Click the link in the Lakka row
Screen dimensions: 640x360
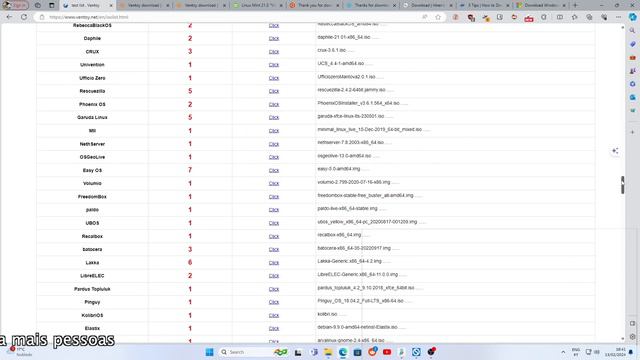coord(273,262)
